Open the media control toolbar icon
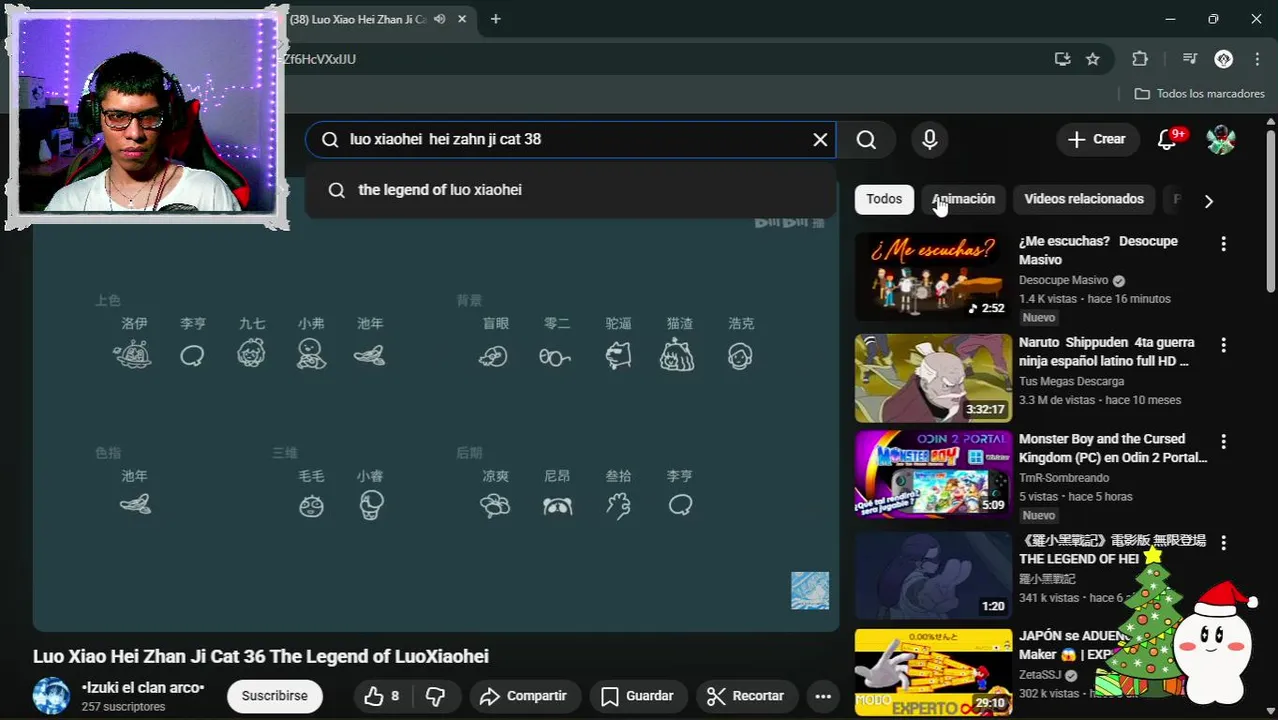1278x720 pixels. [1189, 59]
